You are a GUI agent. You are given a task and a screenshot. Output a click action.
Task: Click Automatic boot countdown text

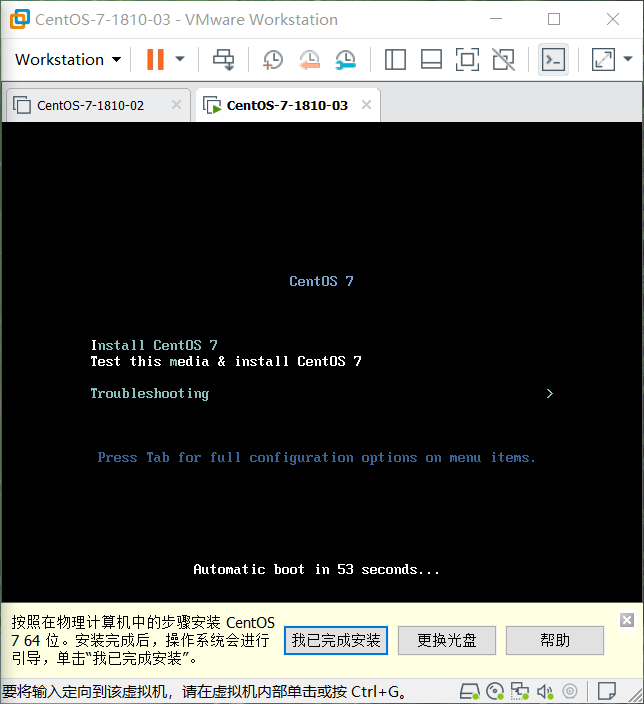click(x=316, y=569)
